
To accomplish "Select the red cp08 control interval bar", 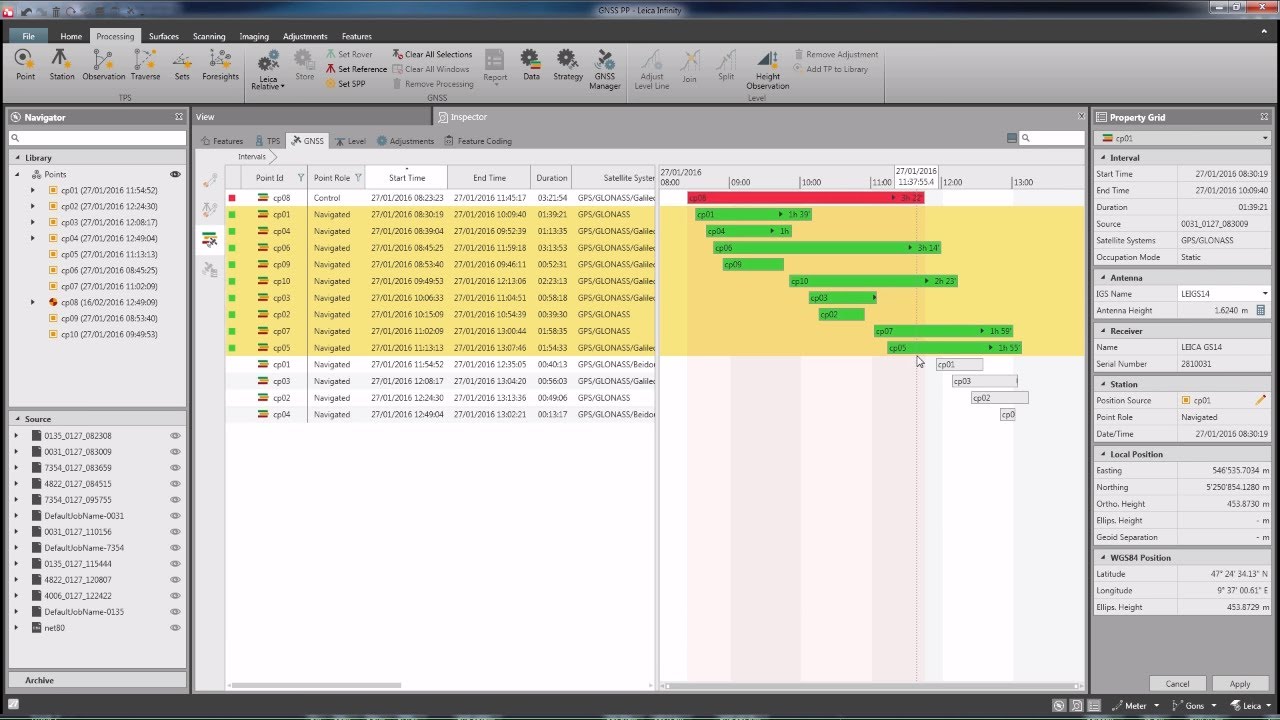I will coord(805,198).
